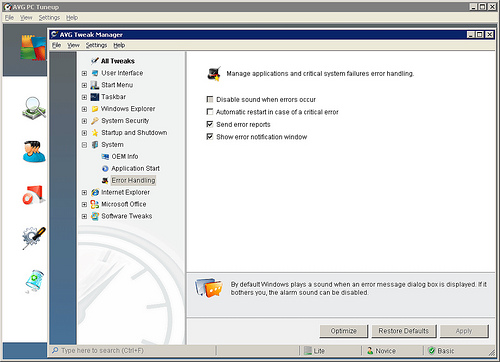Open View menu in Tweak Manager

pyautogui.click(x=73, y=45)
